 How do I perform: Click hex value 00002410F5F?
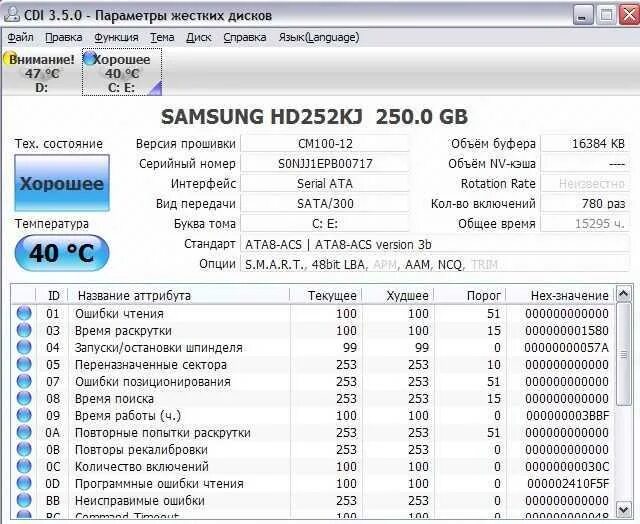click(x=568, y=484)
